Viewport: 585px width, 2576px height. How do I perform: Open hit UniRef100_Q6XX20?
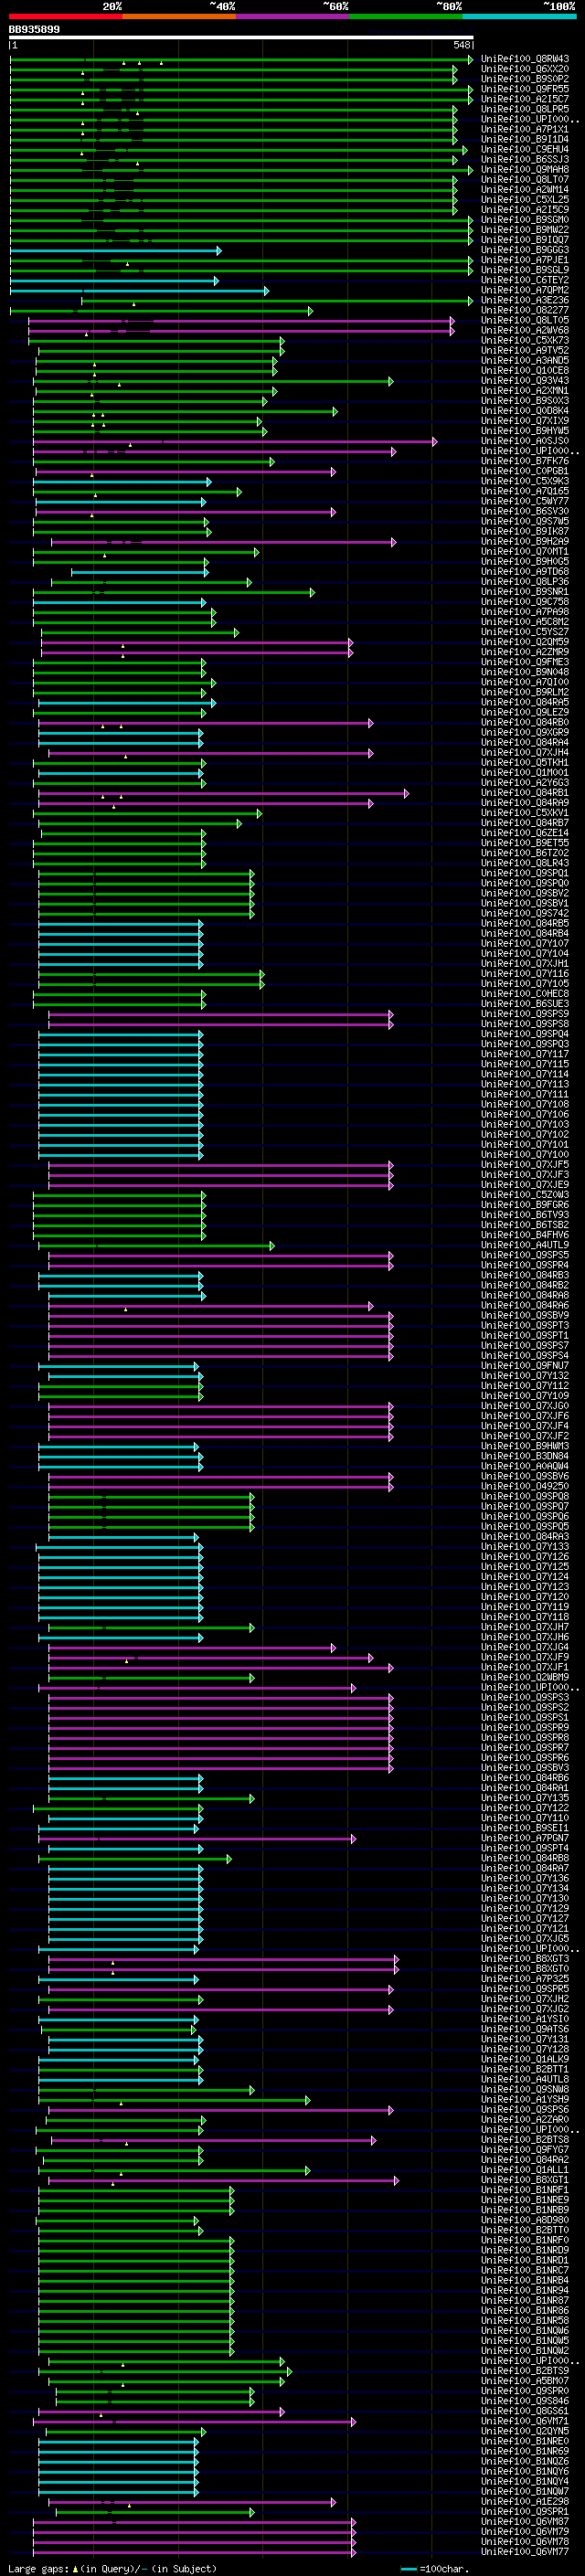(525, 69)
